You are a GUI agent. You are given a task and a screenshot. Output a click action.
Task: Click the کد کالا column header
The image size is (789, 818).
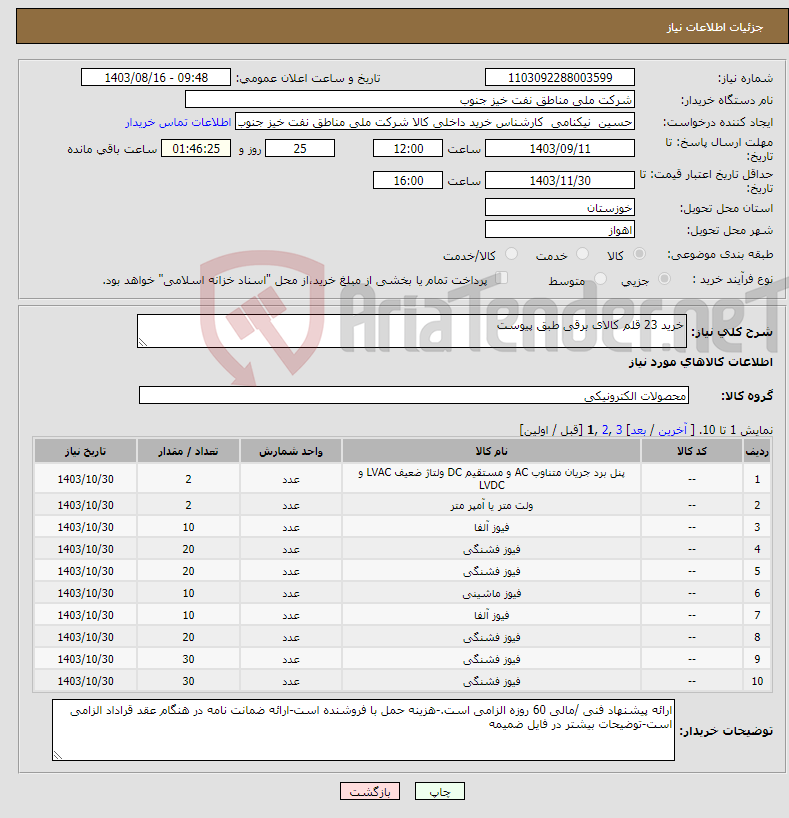click(691, 451)
